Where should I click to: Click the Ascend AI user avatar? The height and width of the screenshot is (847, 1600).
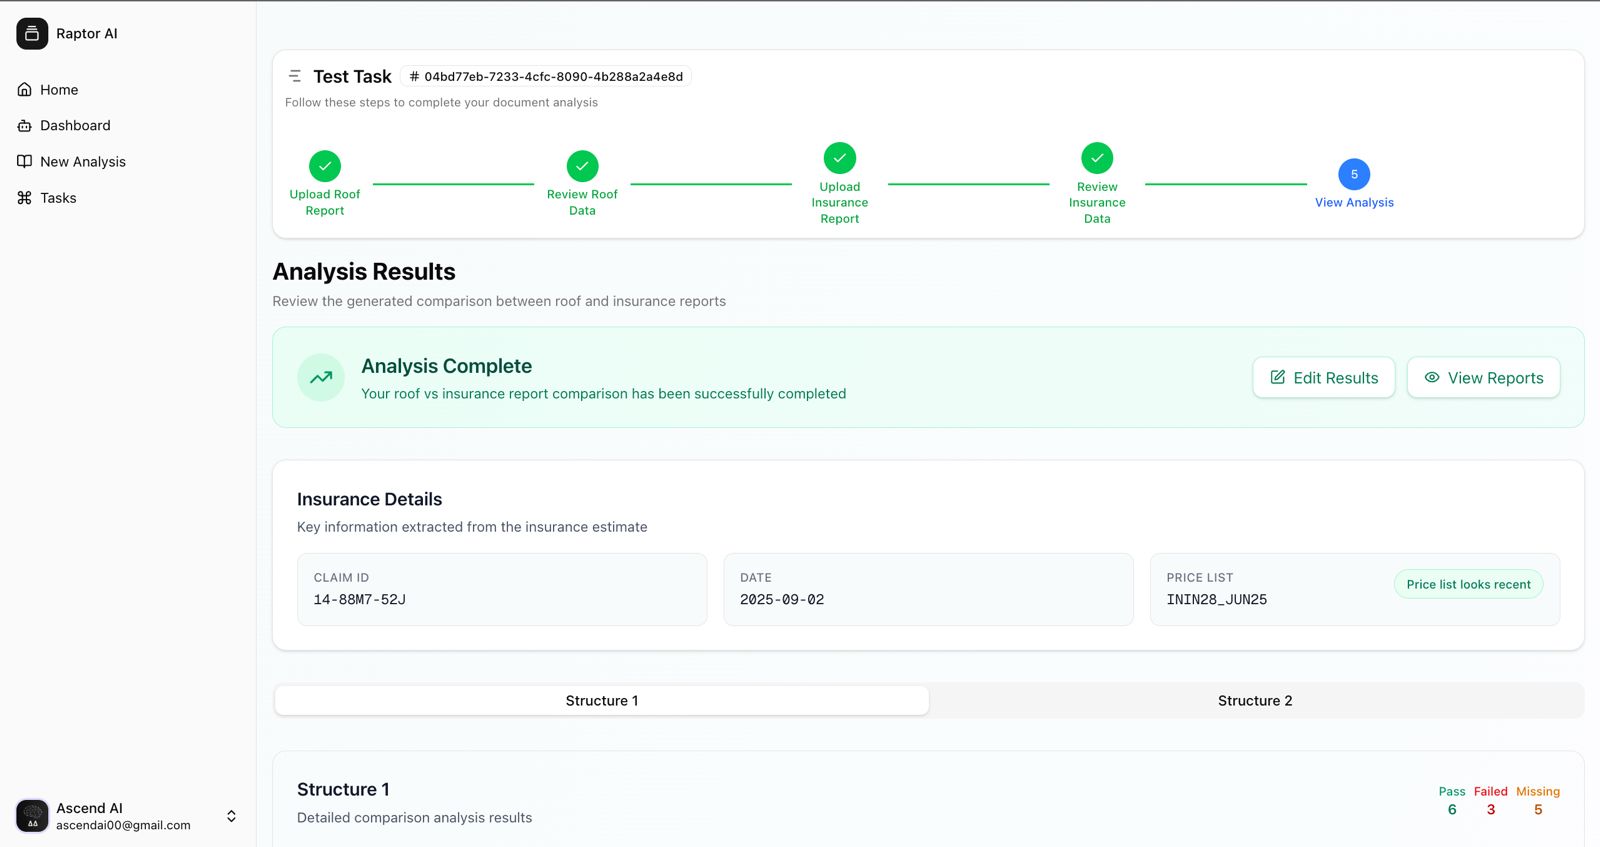(32, 816)
